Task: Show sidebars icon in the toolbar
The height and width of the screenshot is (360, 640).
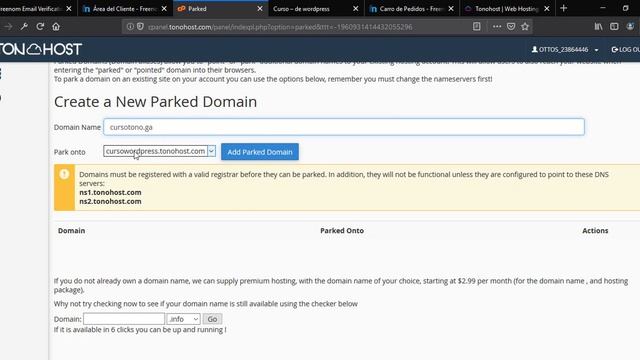Action: click(614, 27)
